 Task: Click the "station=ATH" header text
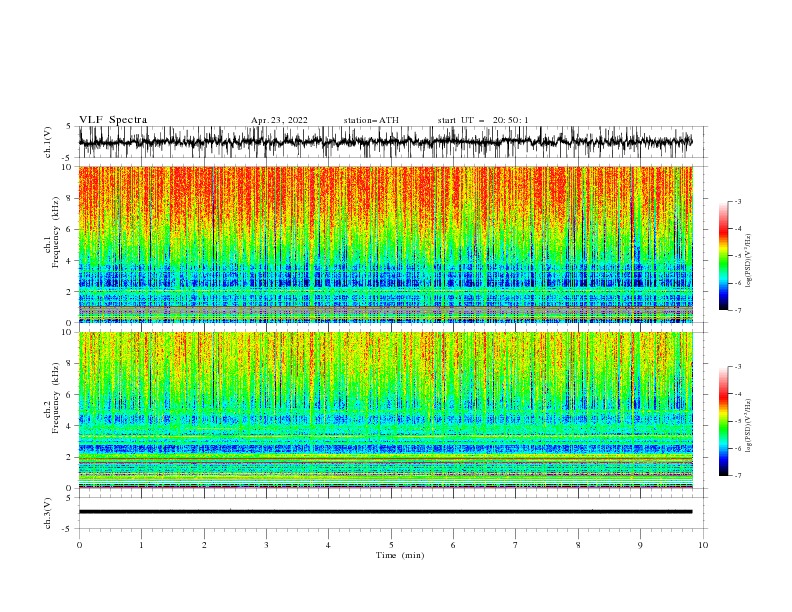(371, 120)
